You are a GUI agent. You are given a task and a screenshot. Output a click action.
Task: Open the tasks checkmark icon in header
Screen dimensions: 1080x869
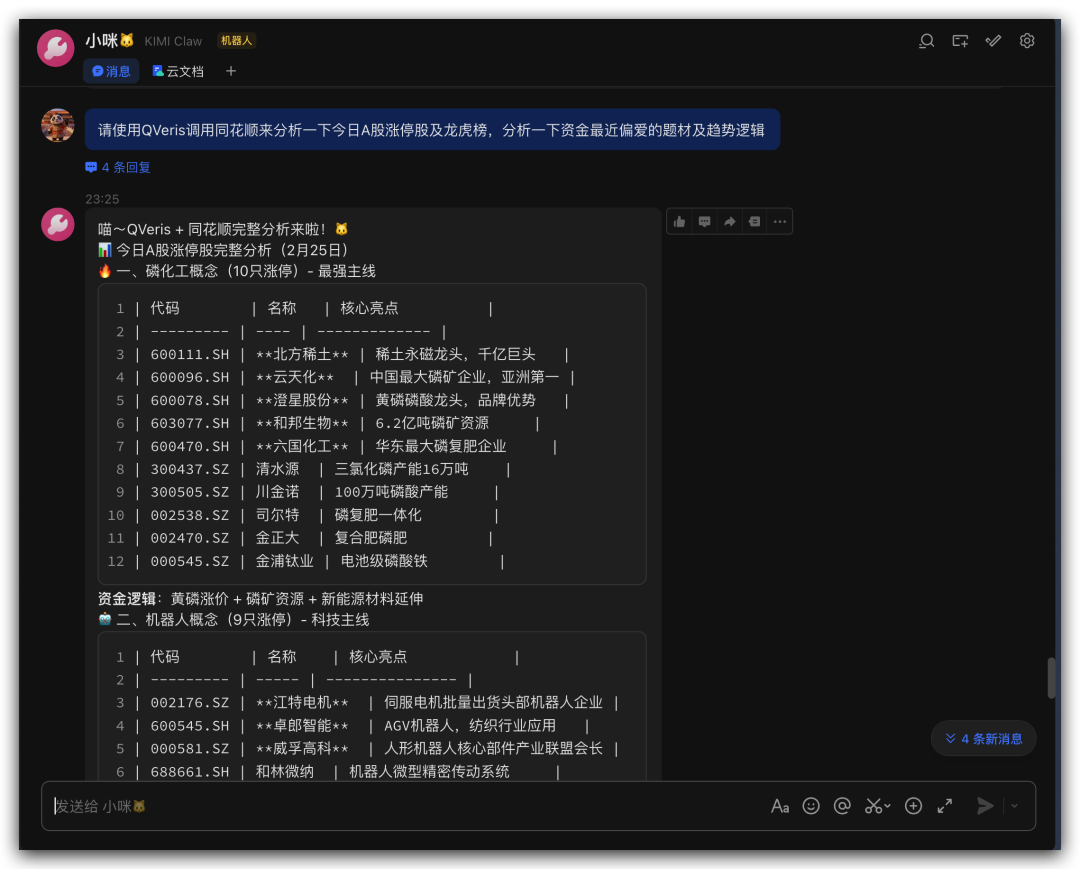point(993,41)
